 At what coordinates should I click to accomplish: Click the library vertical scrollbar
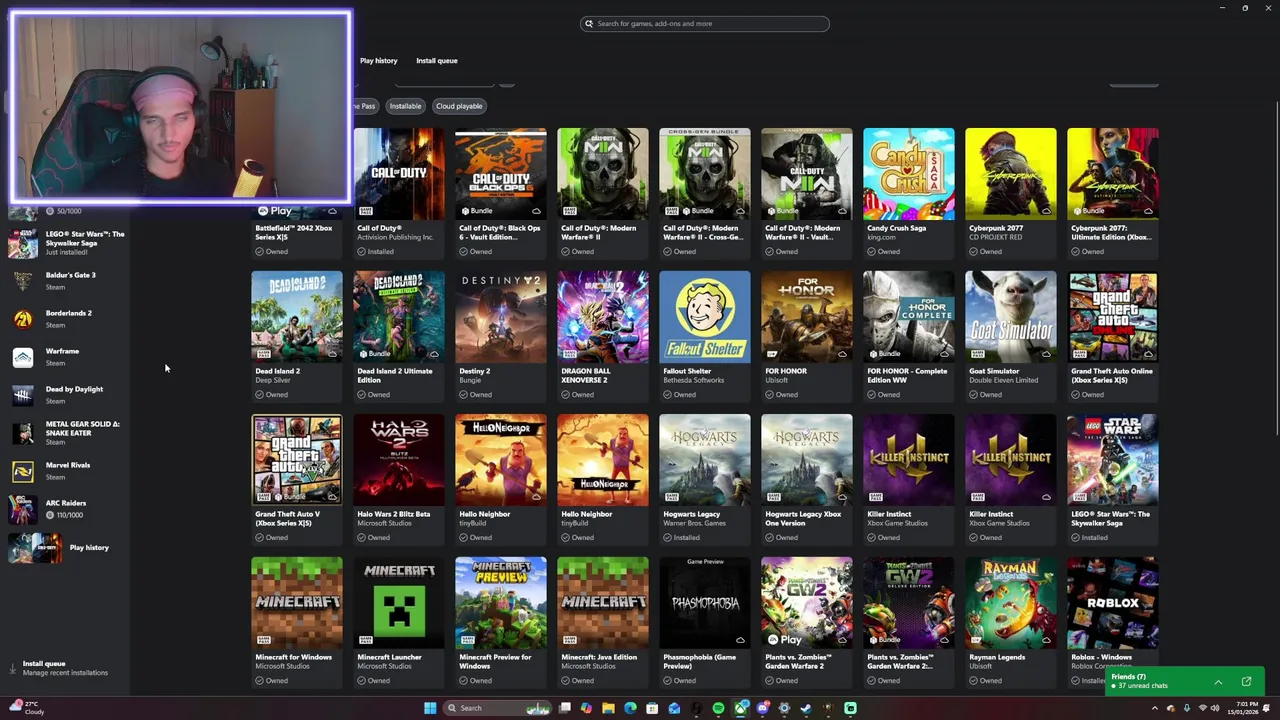click(x=1276, y=268)
